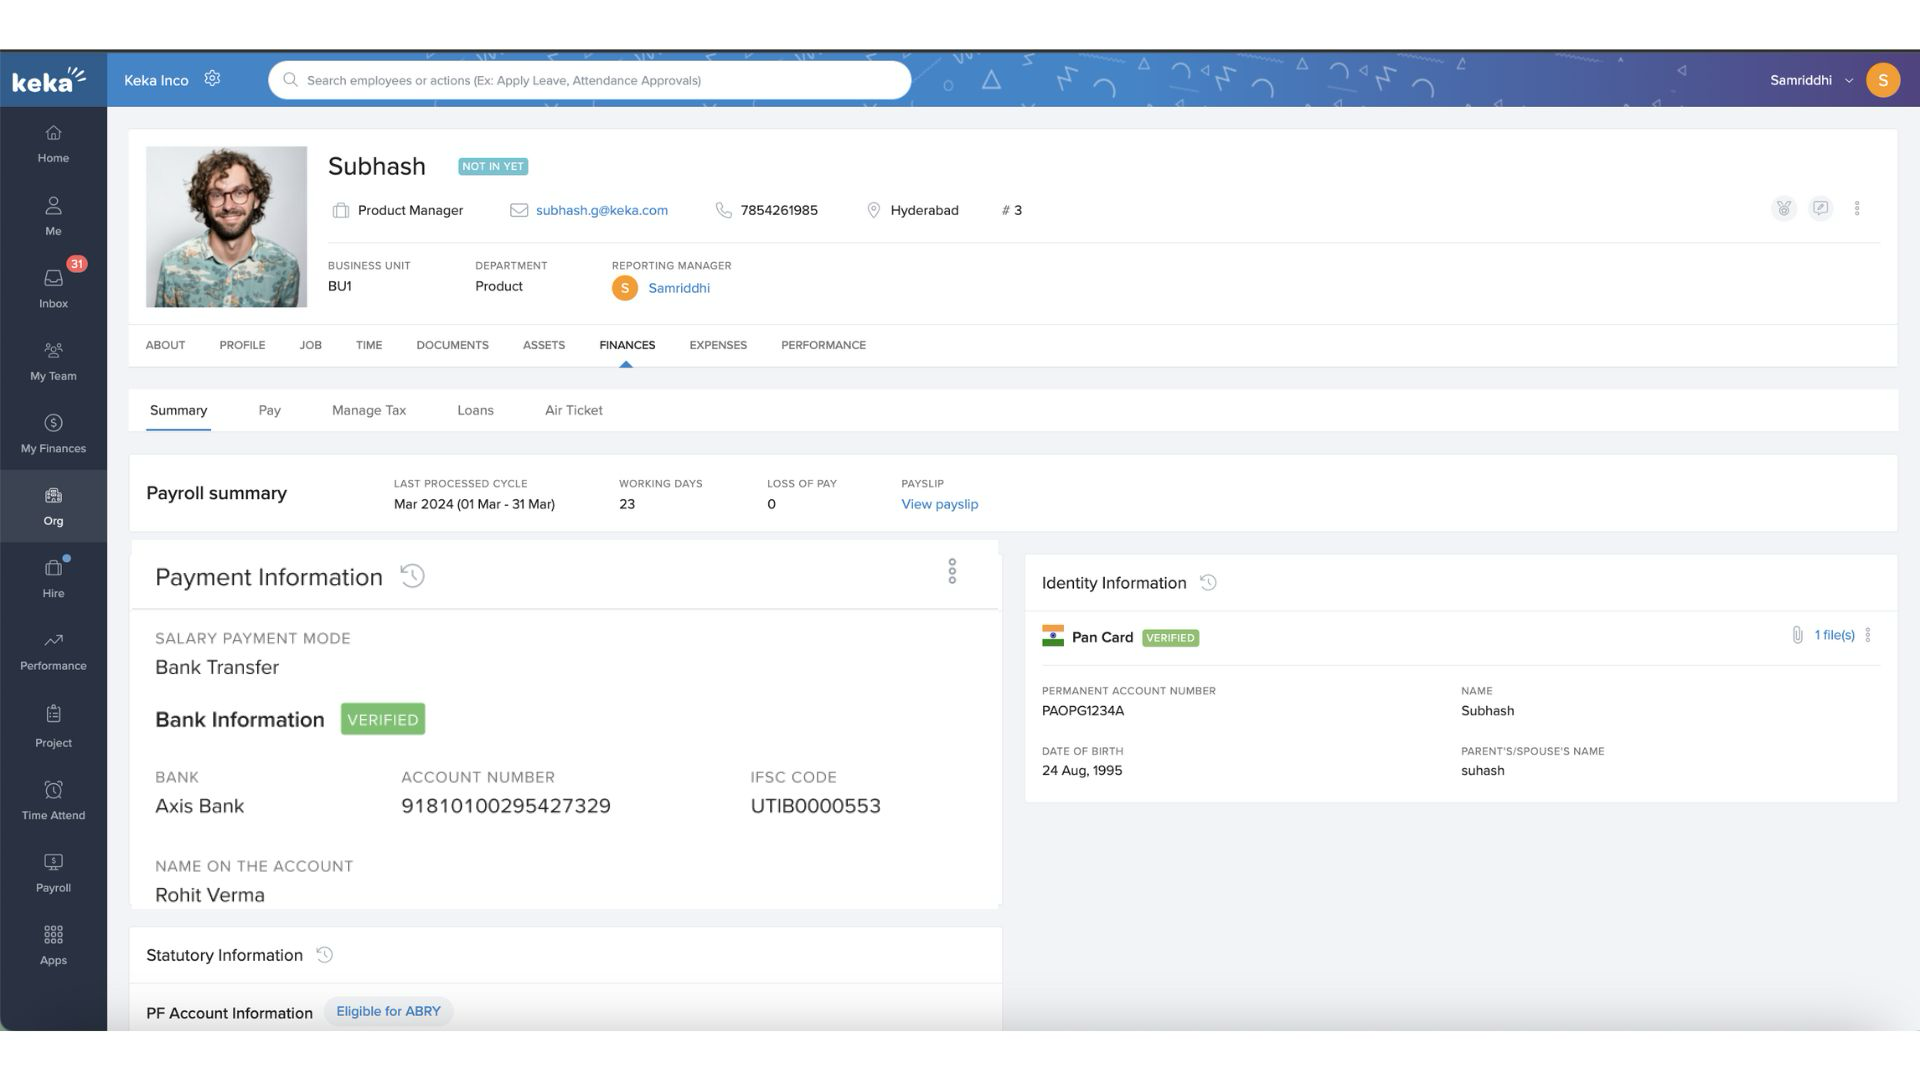Image resolution: width=1920 pixels, height=1080 pixels.
Task: Click the praise badge icon on profile header
Action: coord(1783,209)
